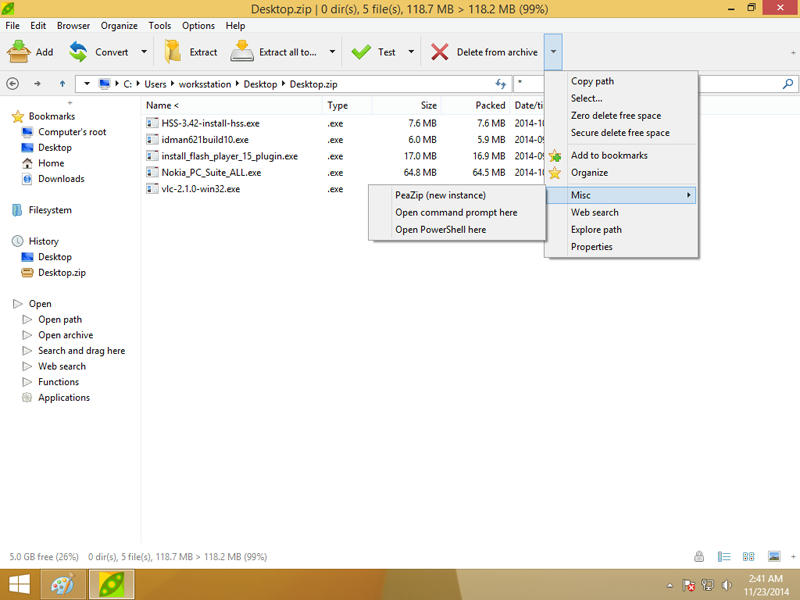The image size is (800, 600).
Task: Open the address bar history dropdown arrow
Action: 87,84
